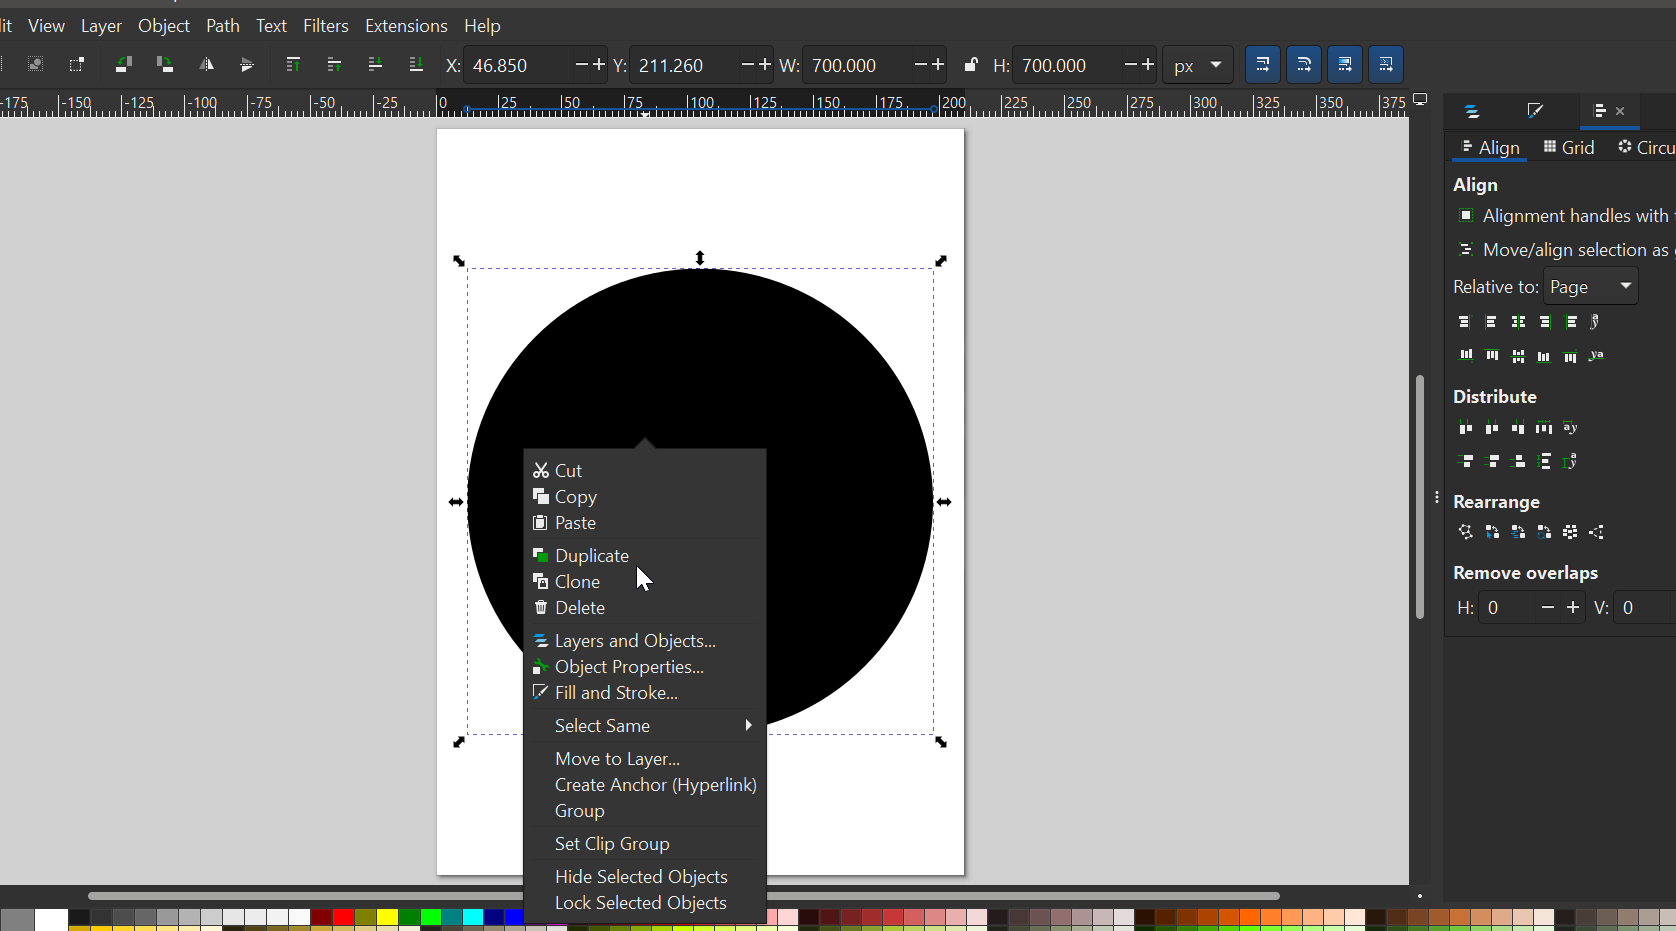Screen dimensions: 1676x931
Task: Click the Unclump objects icon
Action: tap(1597, 532)
